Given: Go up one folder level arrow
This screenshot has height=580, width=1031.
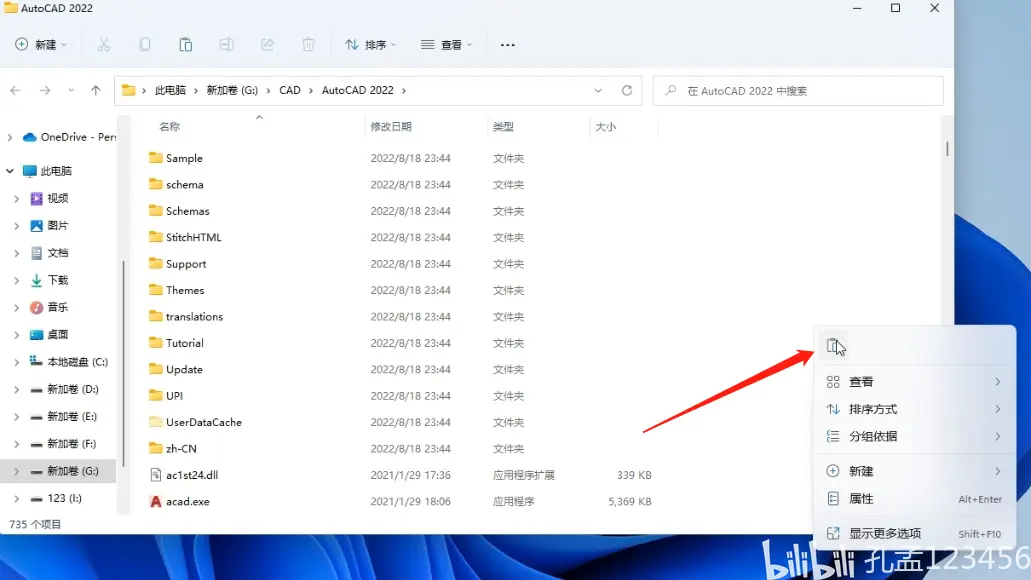Looking at the screenshot, I should [x=96, y=91].
